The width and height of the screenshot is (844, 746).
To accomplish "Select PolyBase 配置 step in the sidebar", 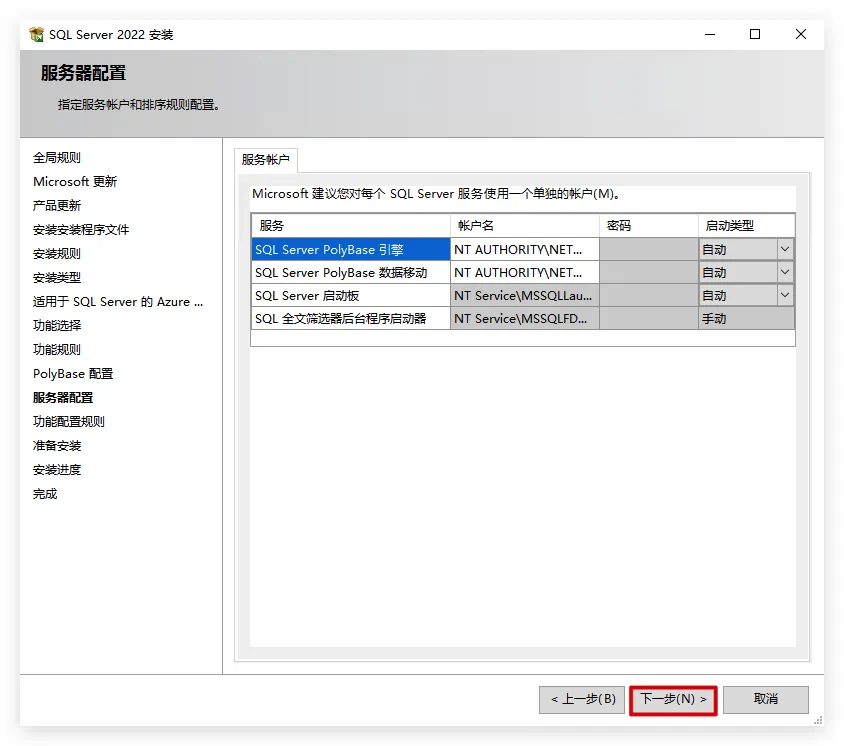I will [x=73, y=374].
